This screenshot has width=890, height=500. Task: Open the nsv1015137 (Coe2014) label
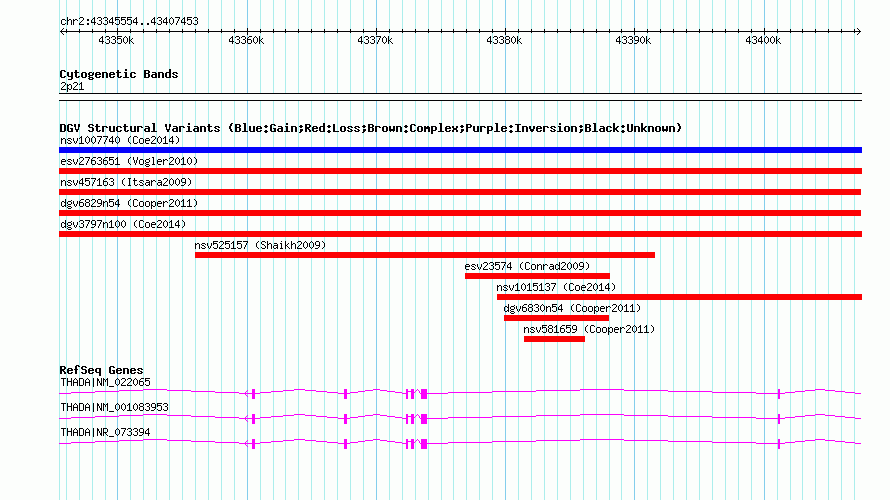click(x=556, y=287)
